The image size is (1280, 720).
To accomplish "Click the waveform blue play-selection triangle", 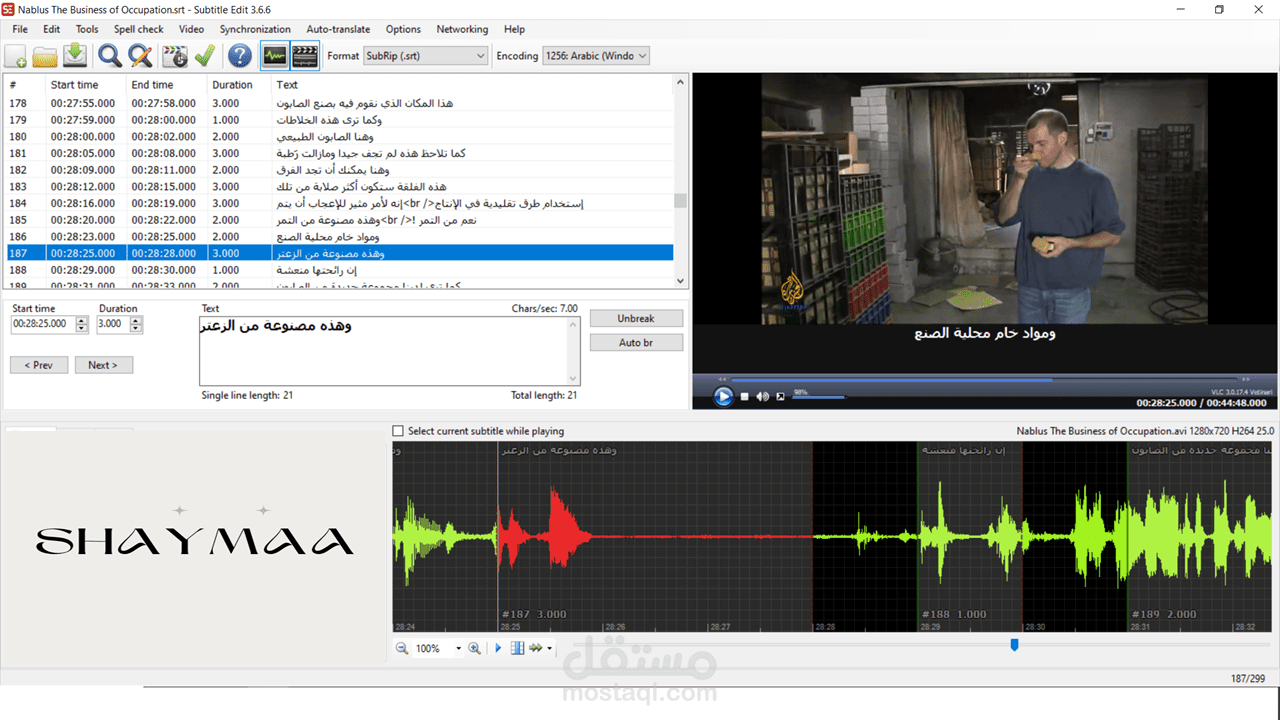I will tap(498, 648).
